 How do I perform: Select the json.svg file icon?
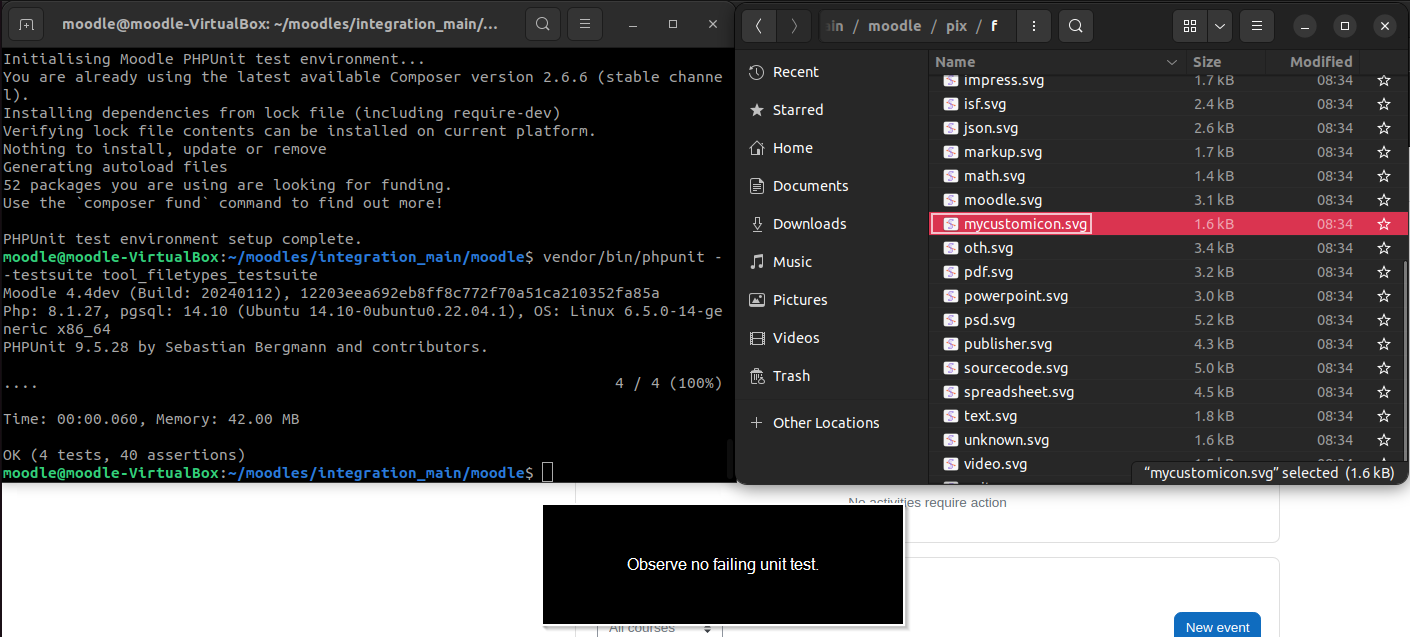950,128
